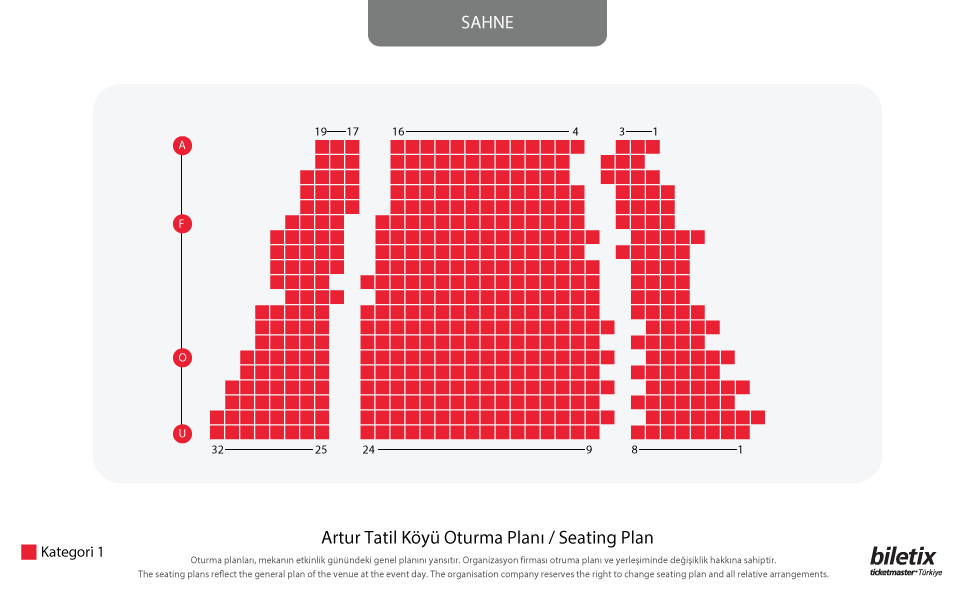The height and width of the screenshot is (600, 975).
Task: Select seat 8 in row U
Action: pos(638,432)
